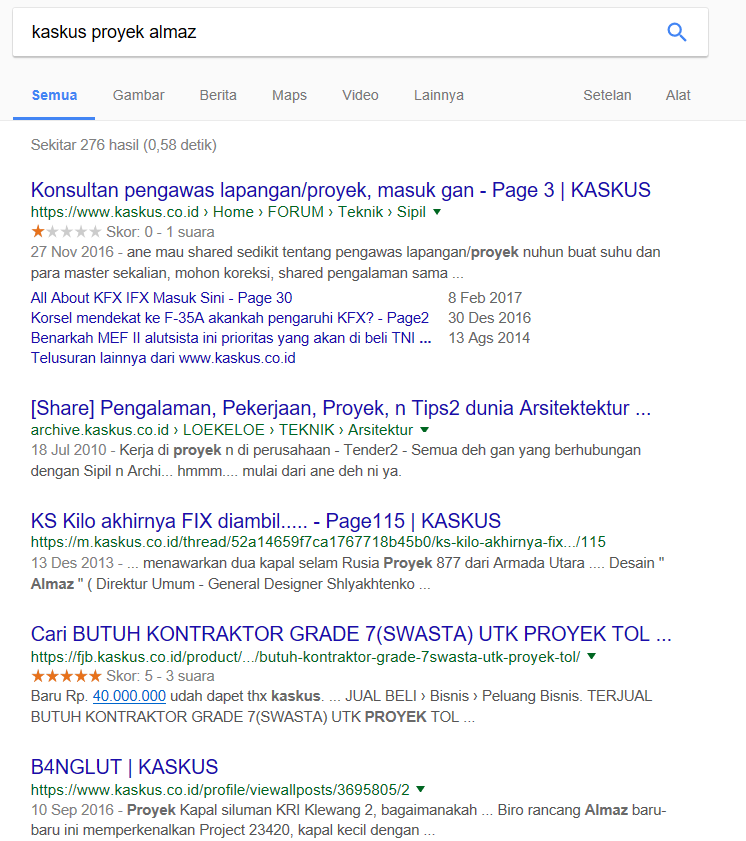The width and height of the screenshot is (746, 841).
Task: Switch to the Maps tab
Action: [x=289, y=95]
